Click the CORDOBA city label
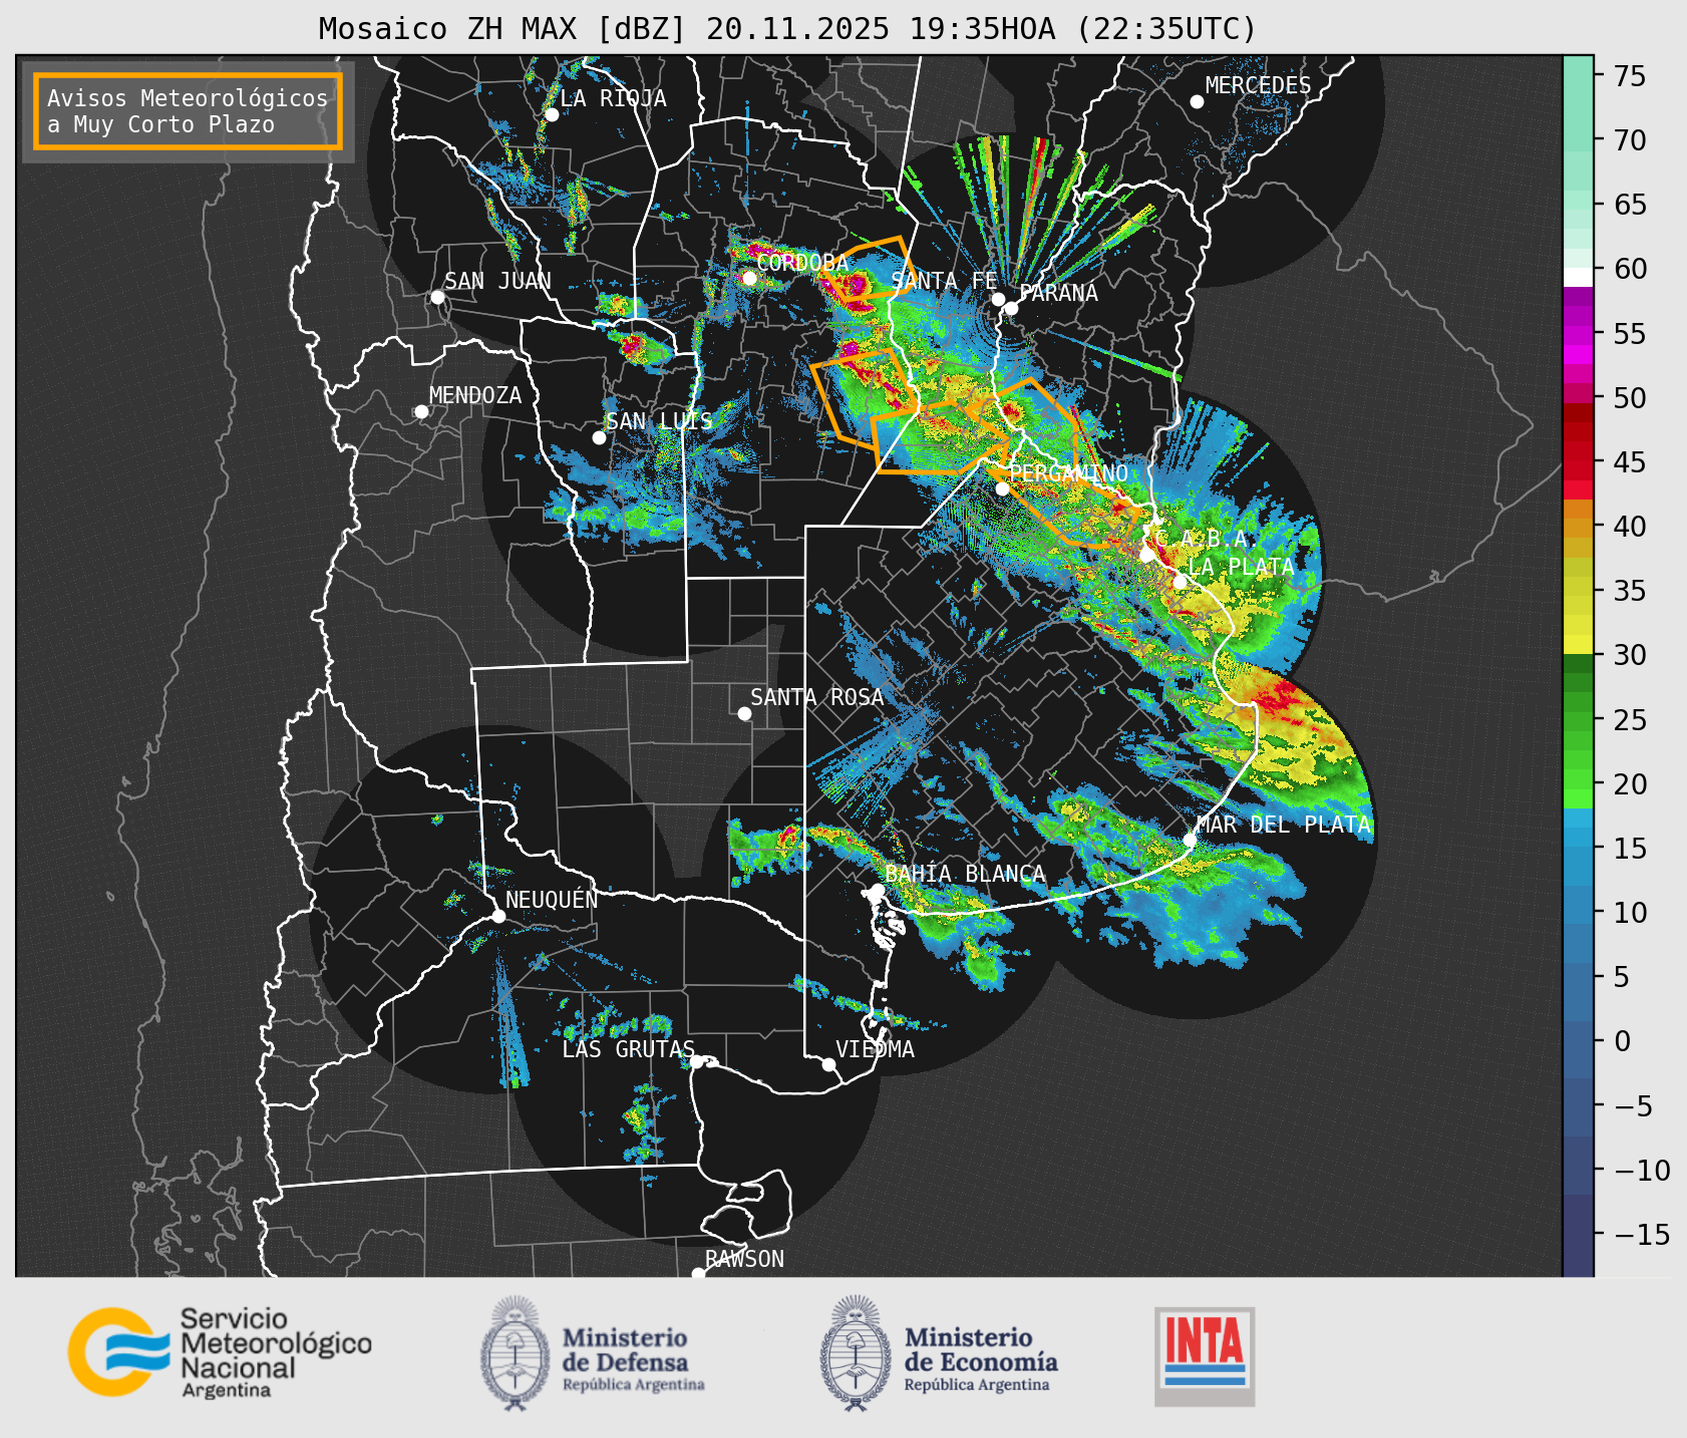Image resolution: width=1687 pixels, height=1438 pixels. 802,263
